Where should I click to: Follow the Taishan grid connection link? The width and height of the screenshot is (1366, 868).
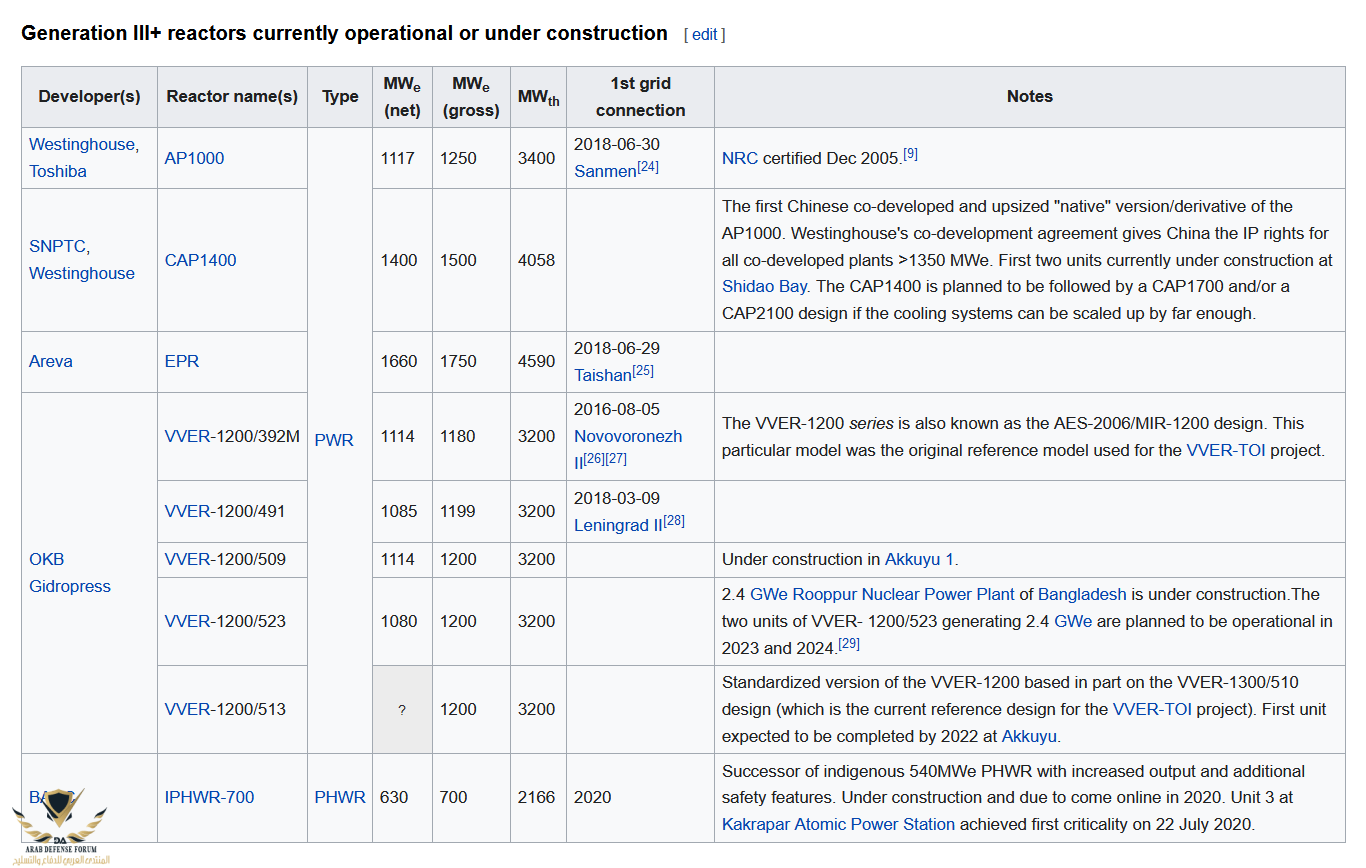point(603,376)
